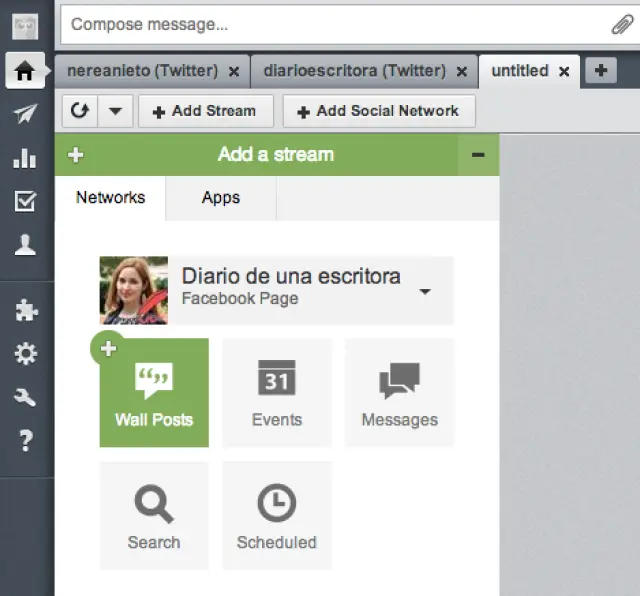Switch to the Apps tab
This screenshot has height=596, width=640.
pyautogui.click(x=221, y=198)
